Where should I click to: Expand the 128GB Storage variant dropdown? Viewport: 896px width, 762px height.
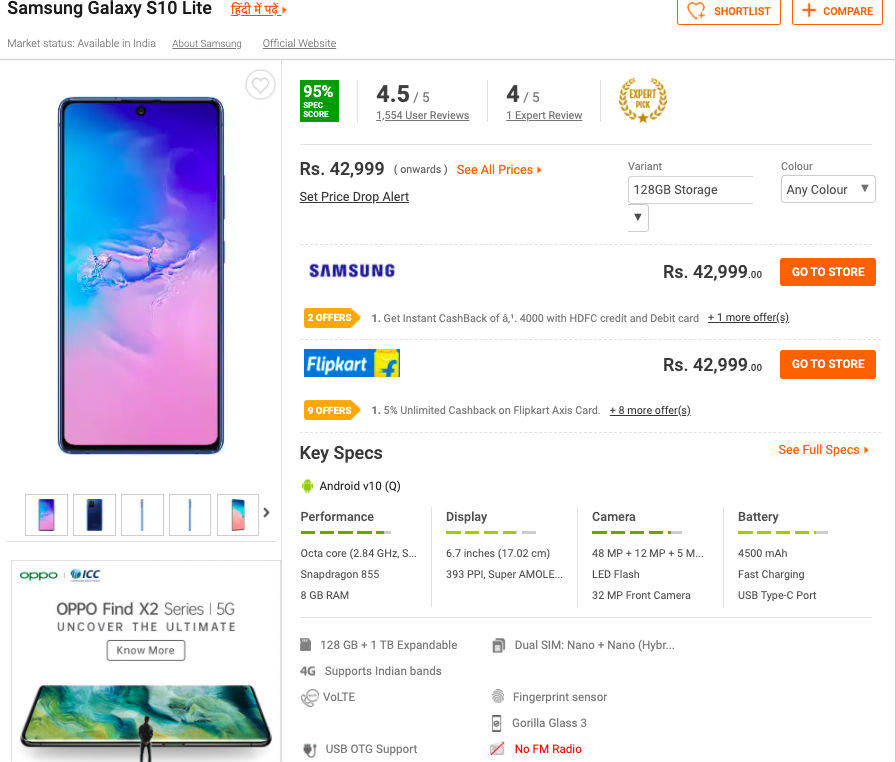[638, 217]
